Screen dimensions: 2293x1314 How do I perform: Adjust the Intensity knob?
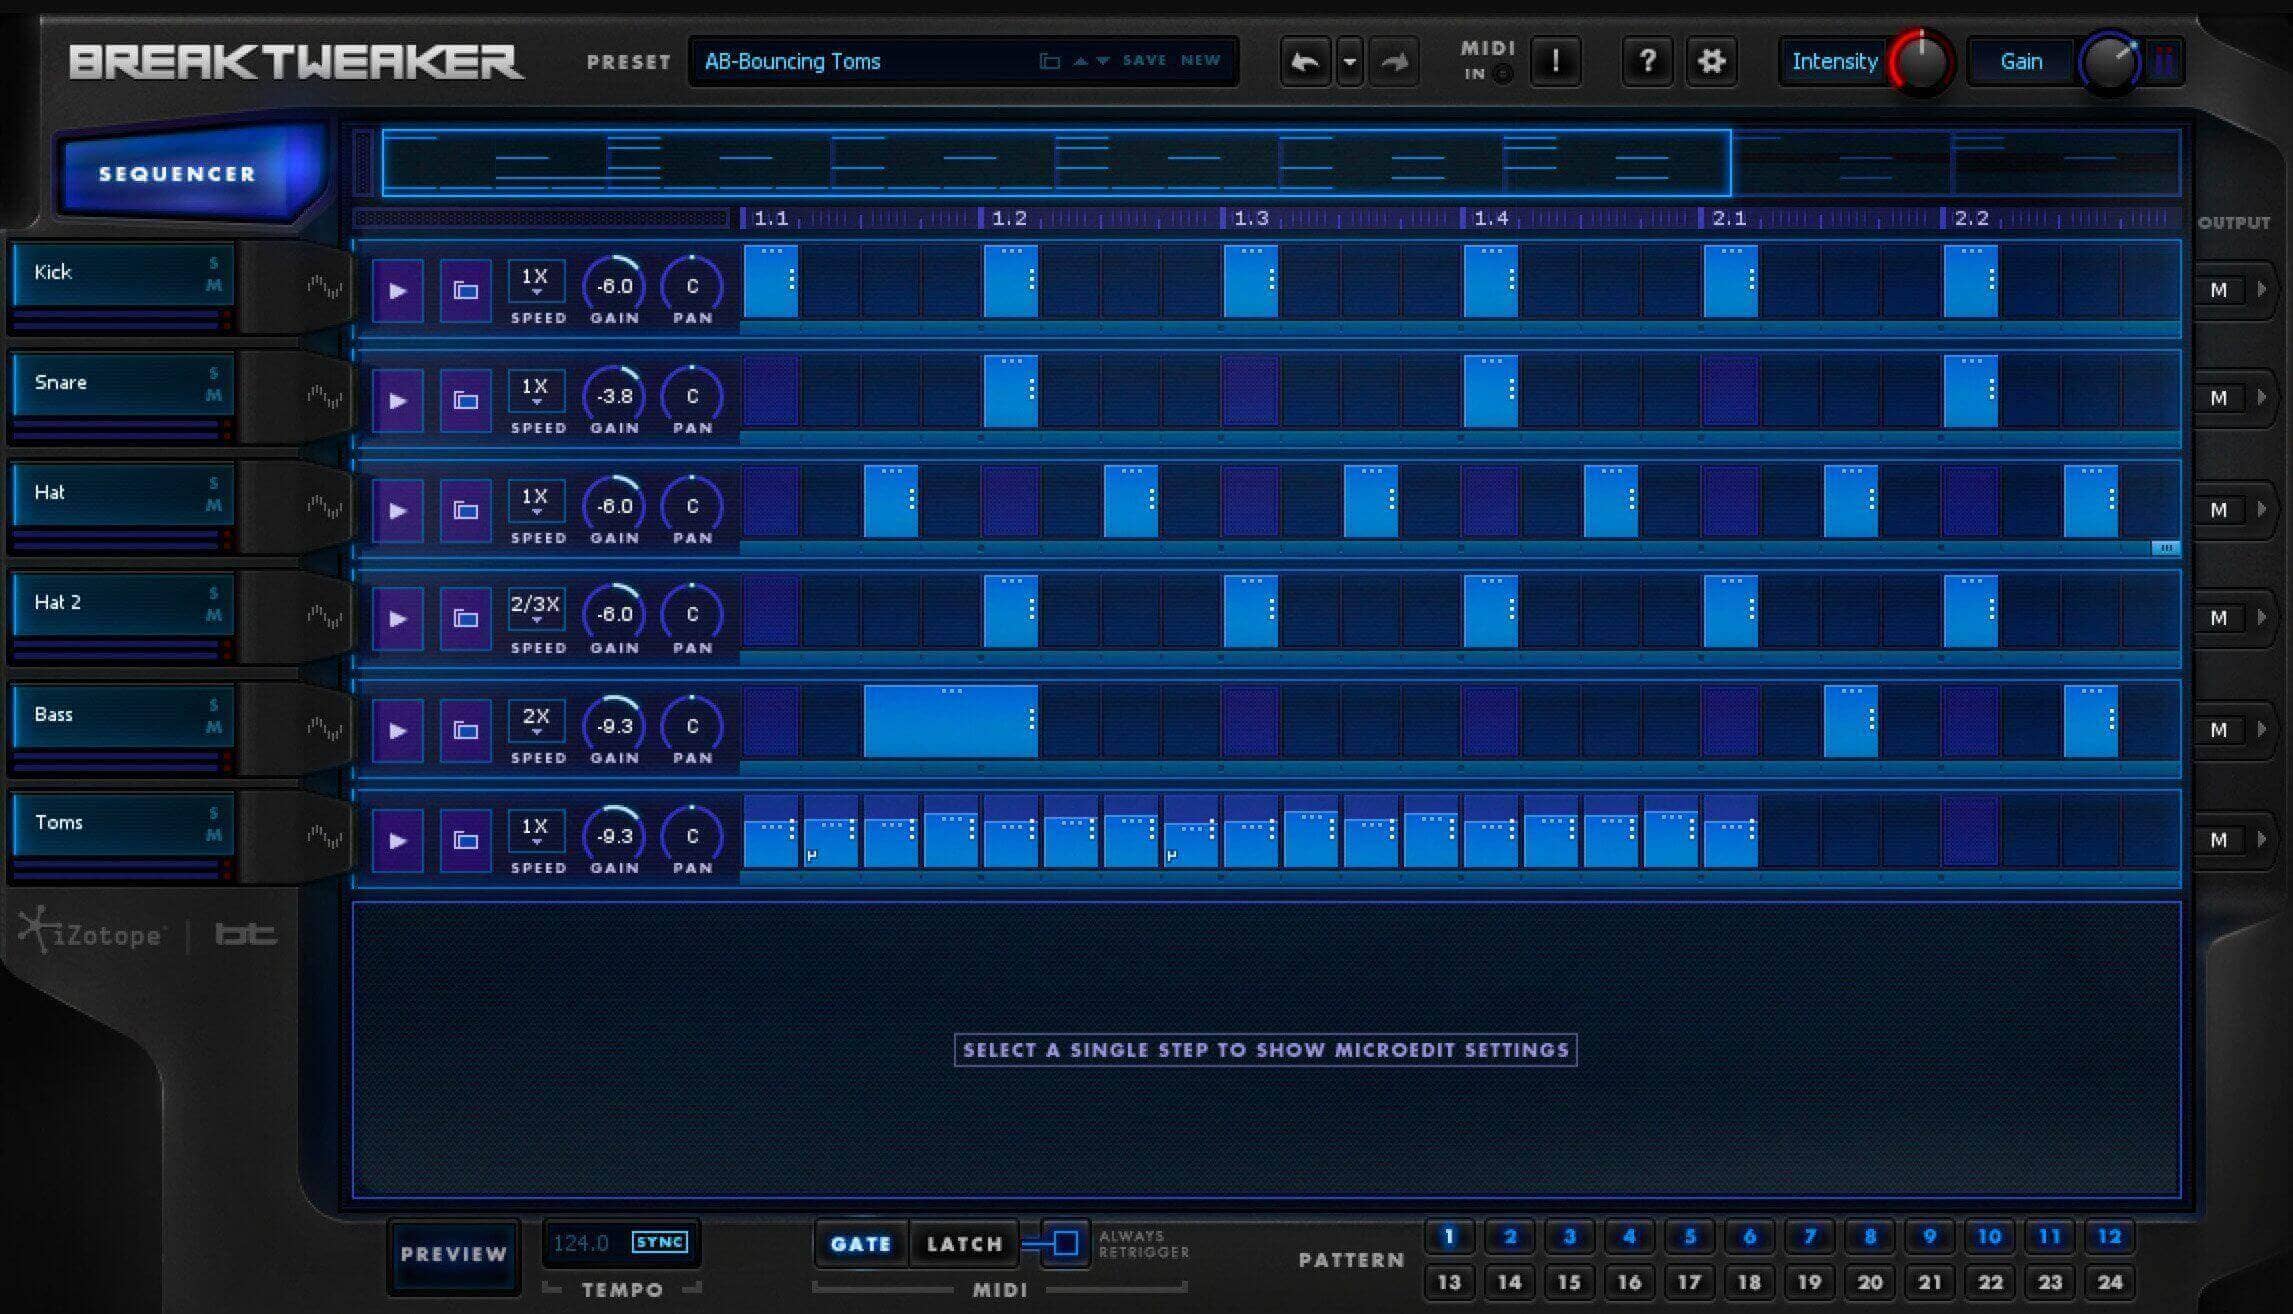tap(1921, 62)
